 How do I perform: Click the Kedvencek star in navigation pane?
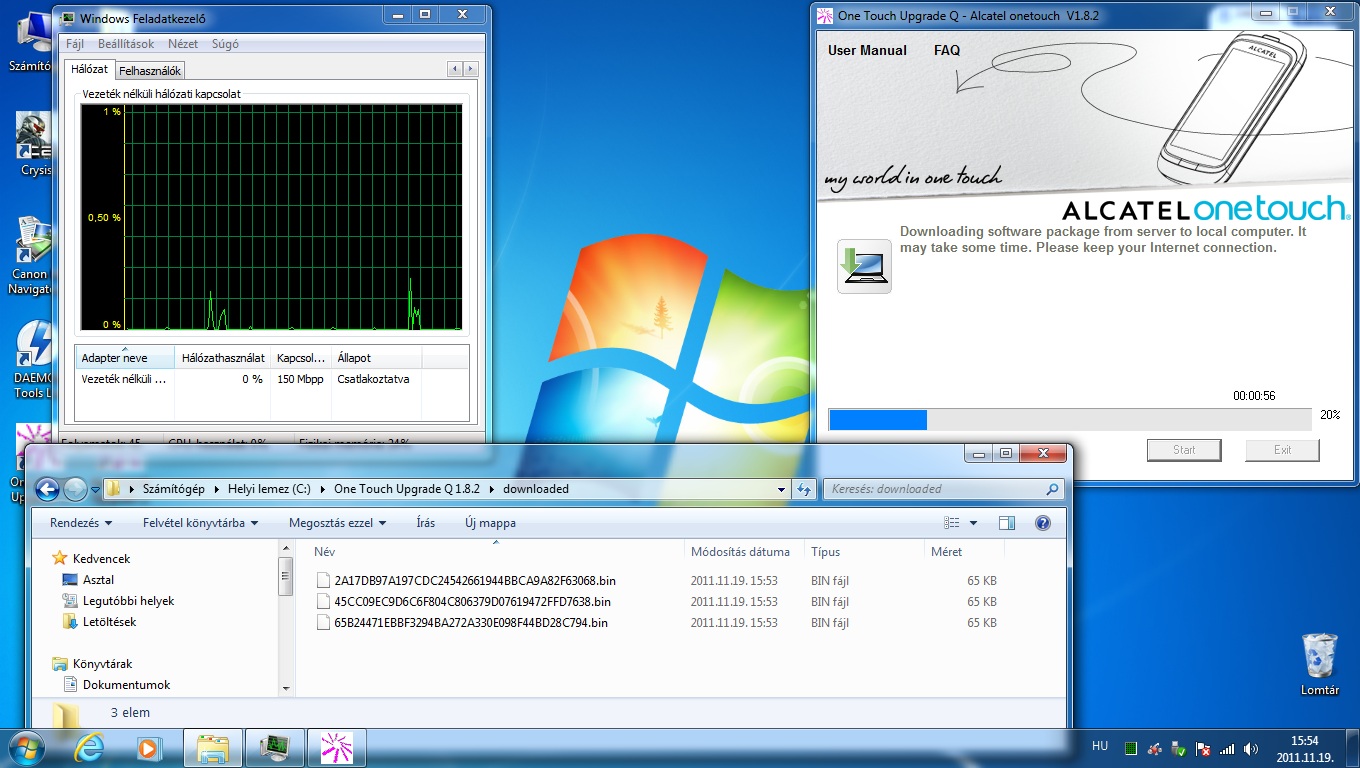(60, 558)
